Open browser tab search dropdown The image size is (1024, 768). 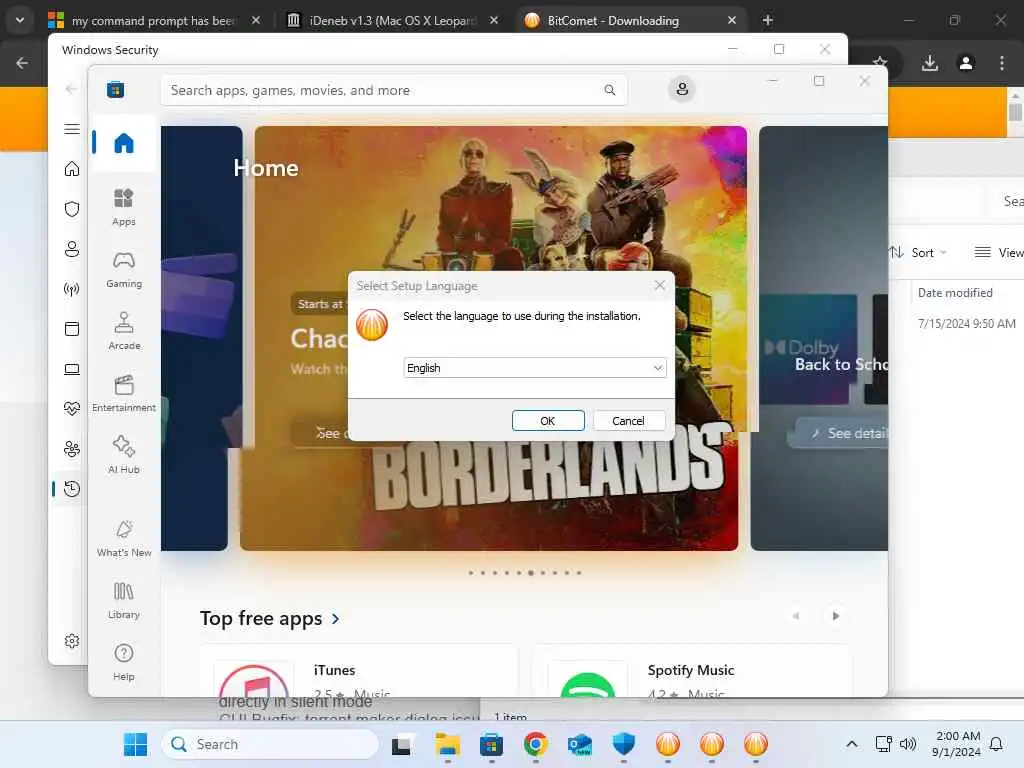coord(20,20)
